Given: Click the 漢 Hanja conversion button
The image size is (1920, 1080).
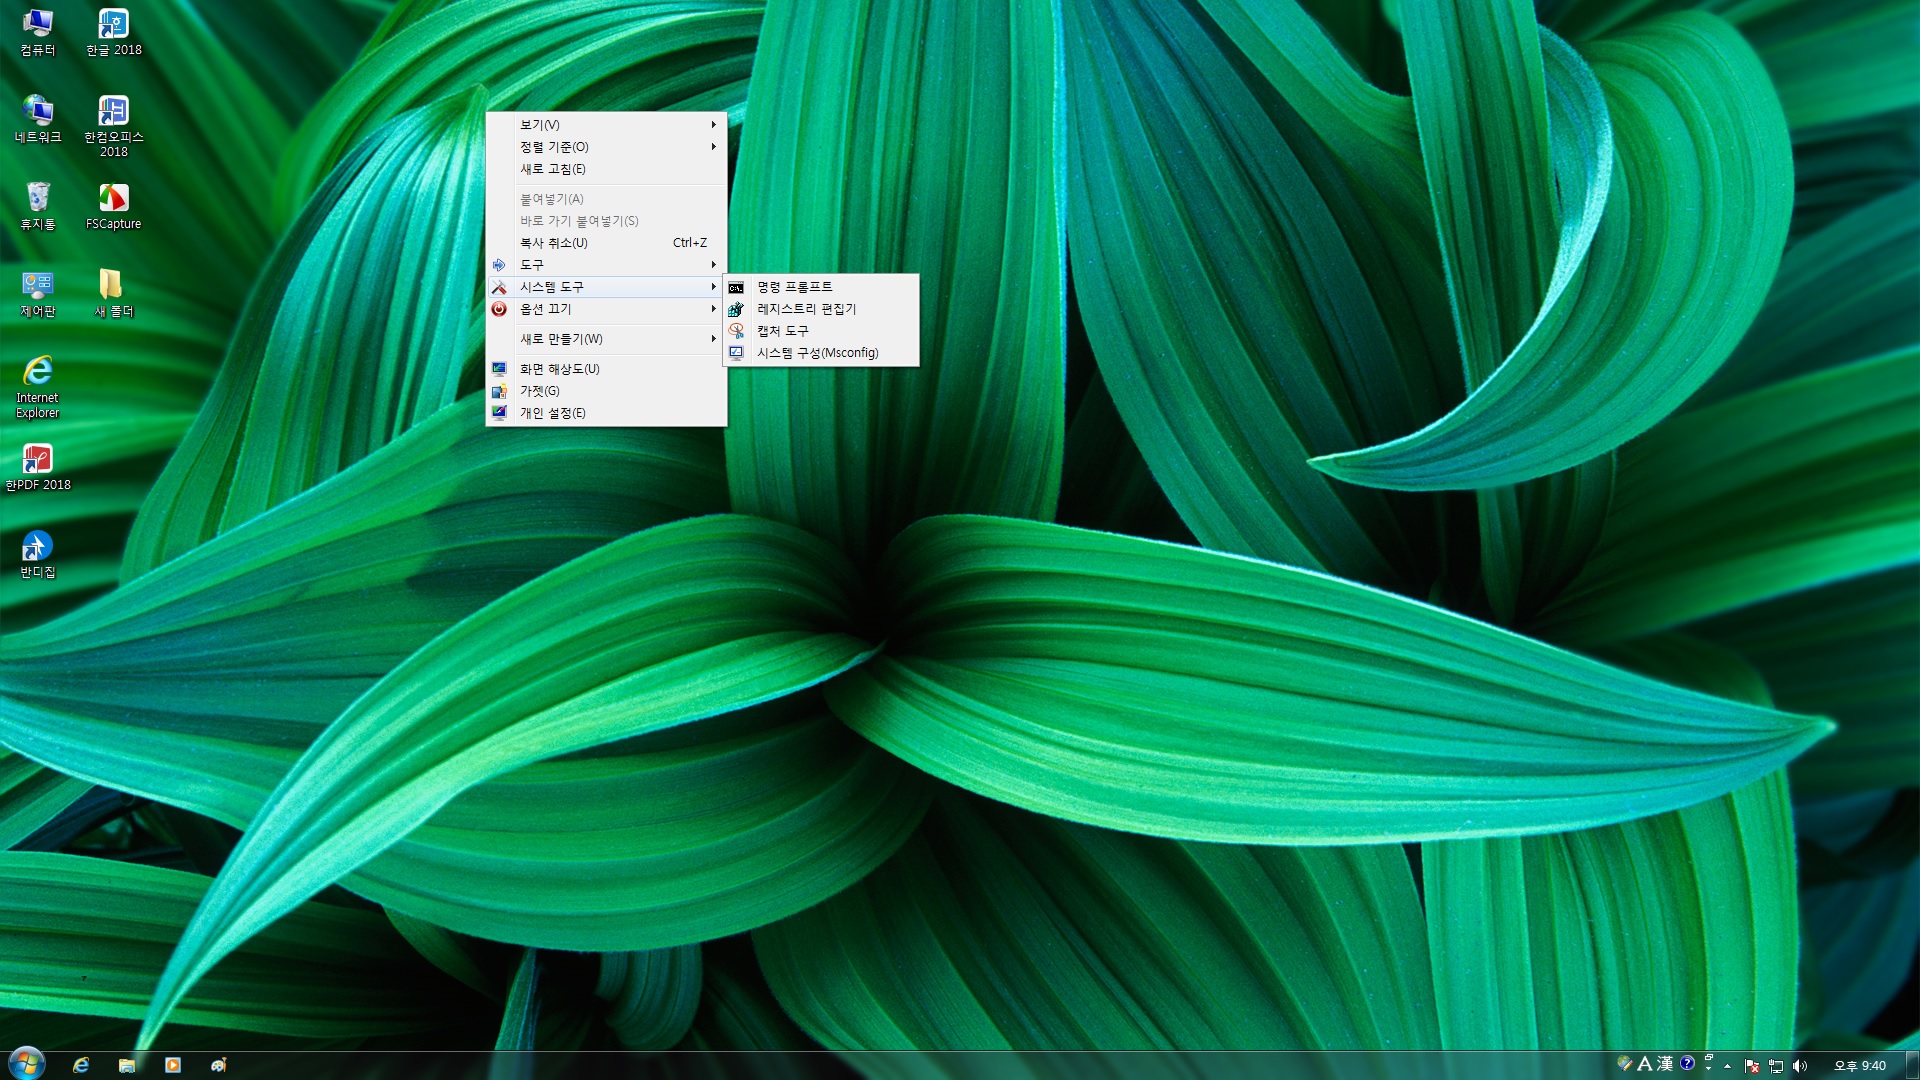Looking at the screenshot, I should coord(1665,1063).
